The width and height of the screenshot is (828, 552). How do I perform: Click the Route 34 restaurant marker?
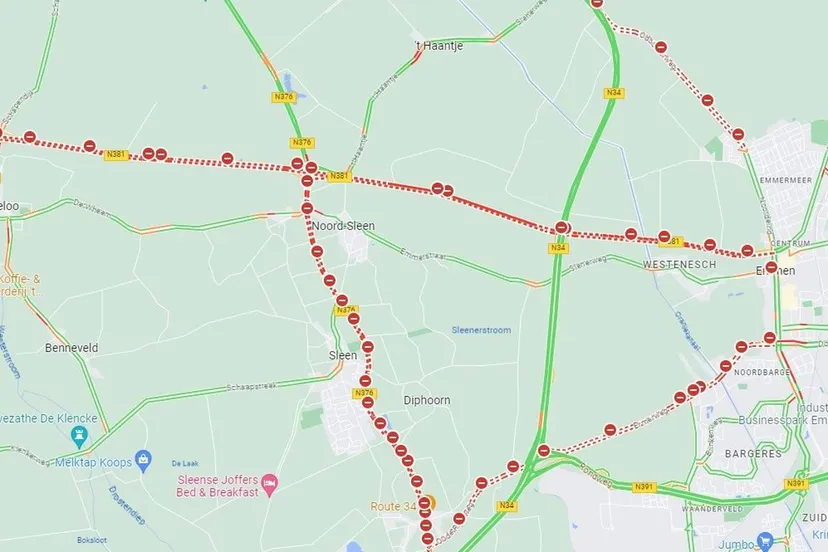[x=431, y=502]
